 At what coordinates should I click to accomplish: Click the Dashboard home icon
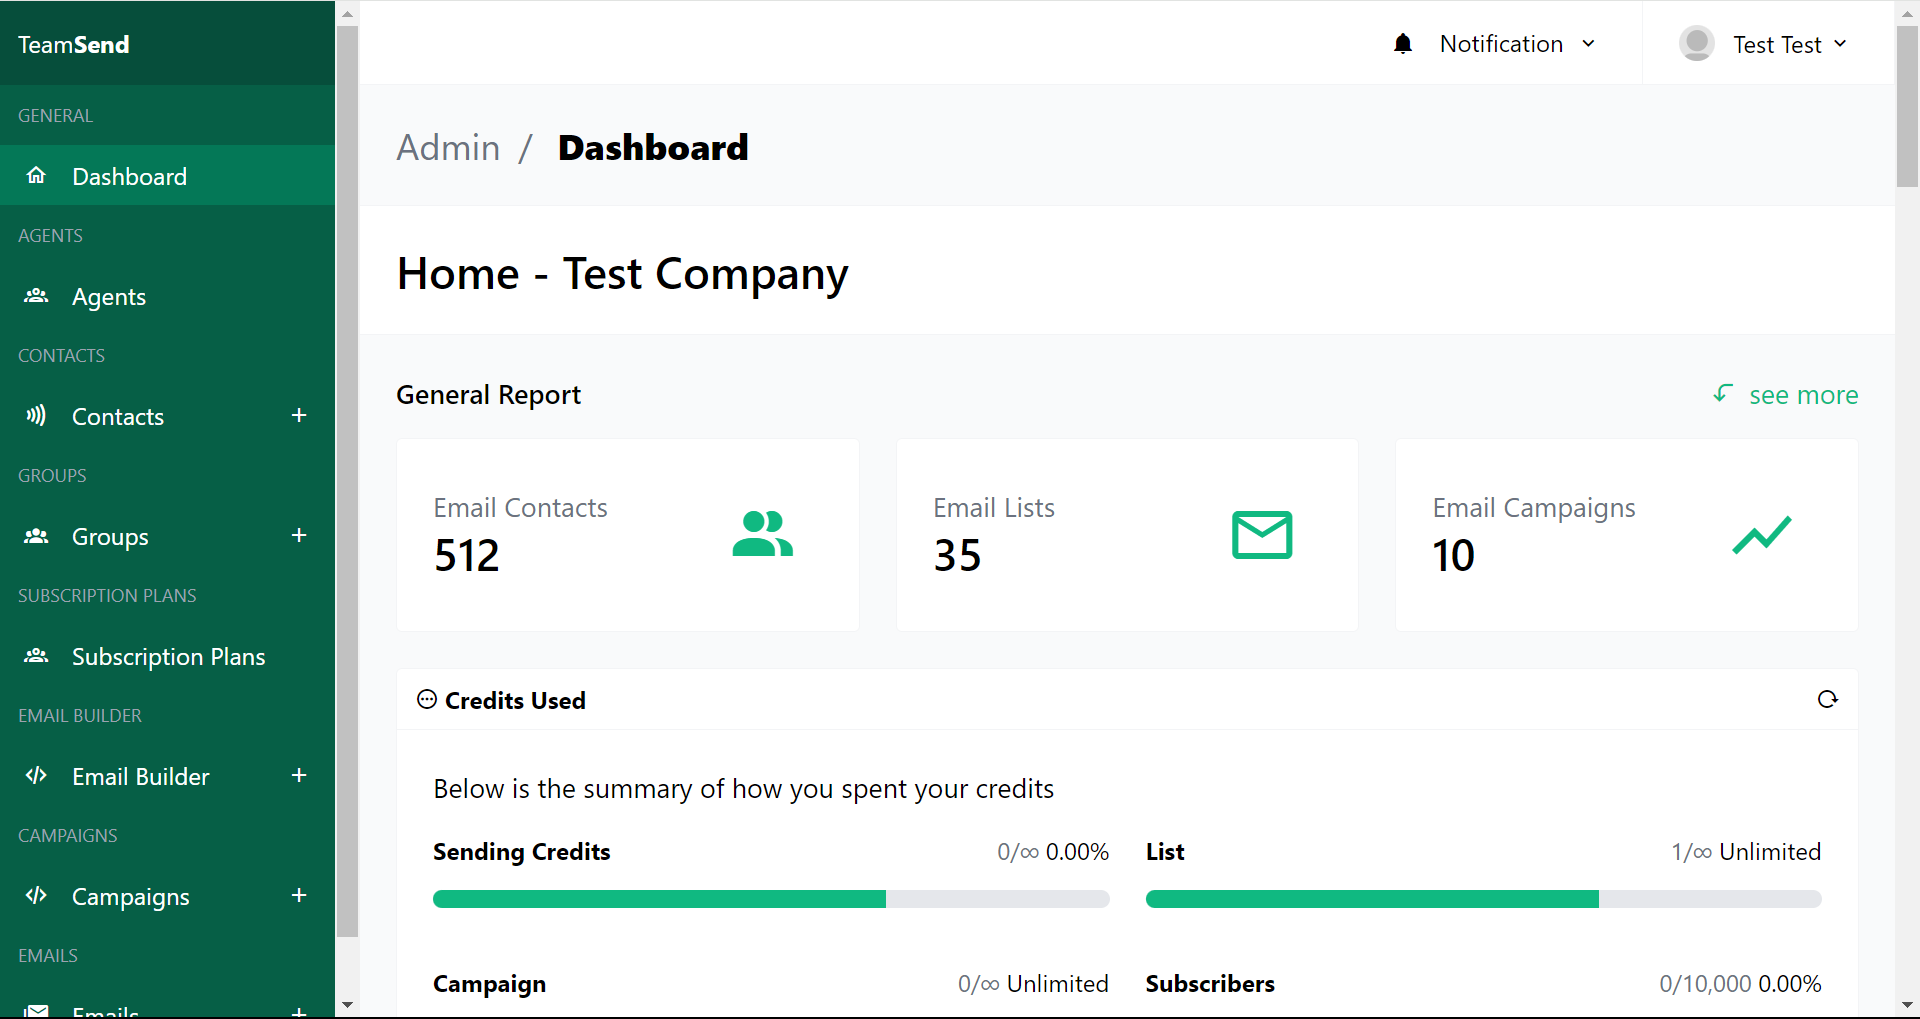[36, 176]
